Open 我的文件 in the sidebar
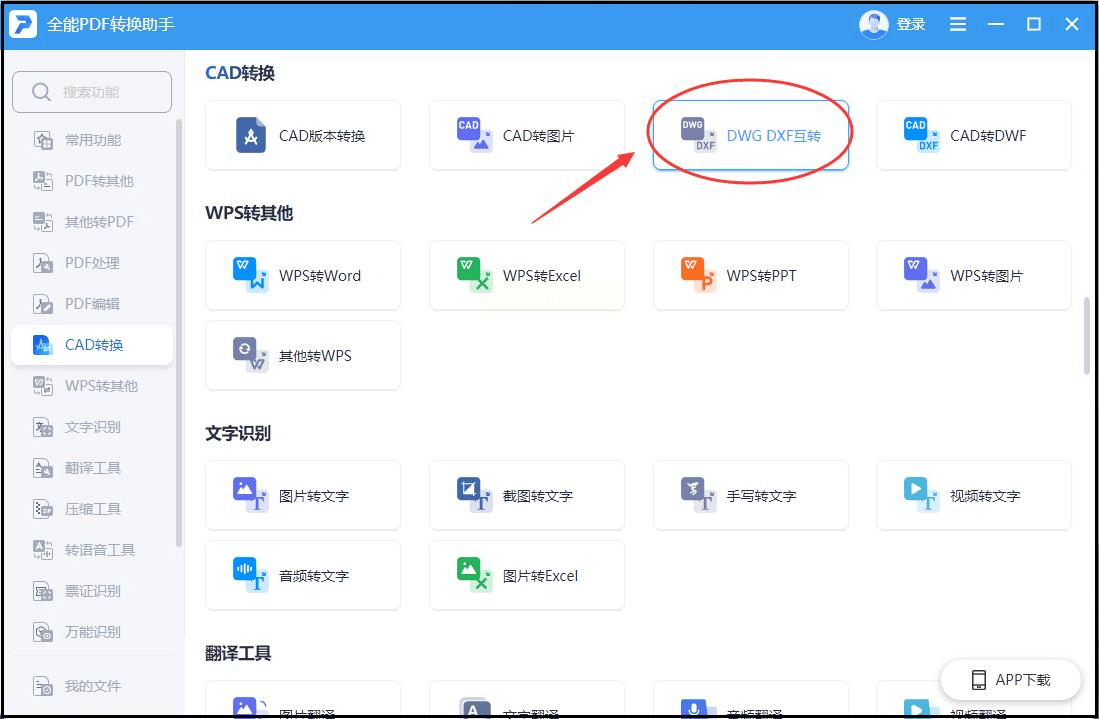The image size is (1099, 719). (92, 686)
